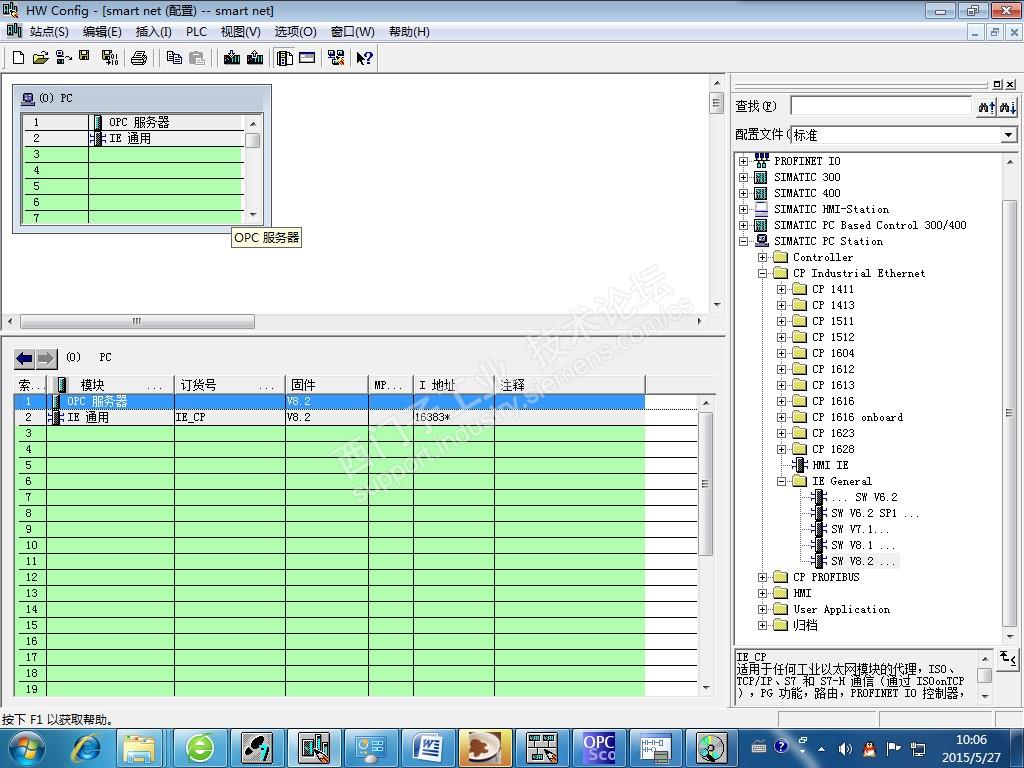Open Windows Explorer folder taskbar icon
The width and height of the screenshot is (1024, 768).
click(x=139, y=748)
